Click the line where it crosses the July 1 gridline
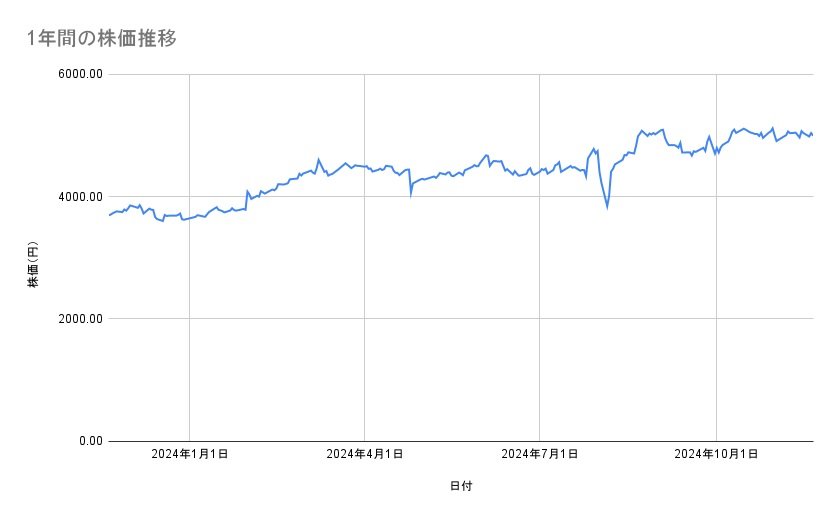This screenshot has width=839, height=519. (x=540, y=170)
